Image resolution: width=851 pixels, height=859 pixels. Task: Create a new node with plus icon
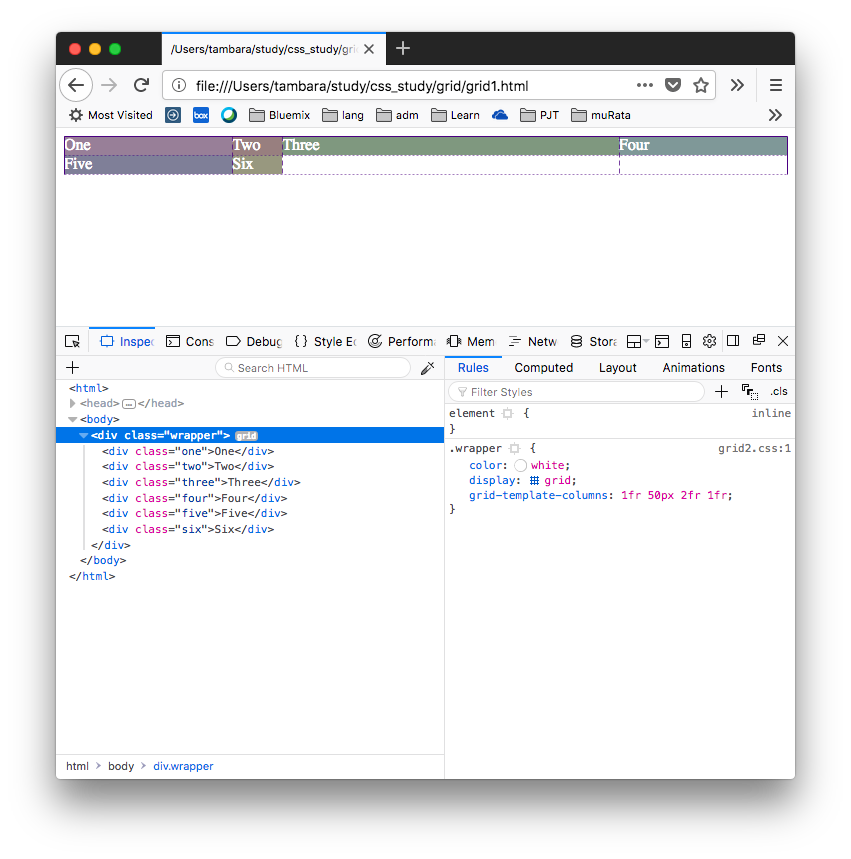(x=72, y=368)
